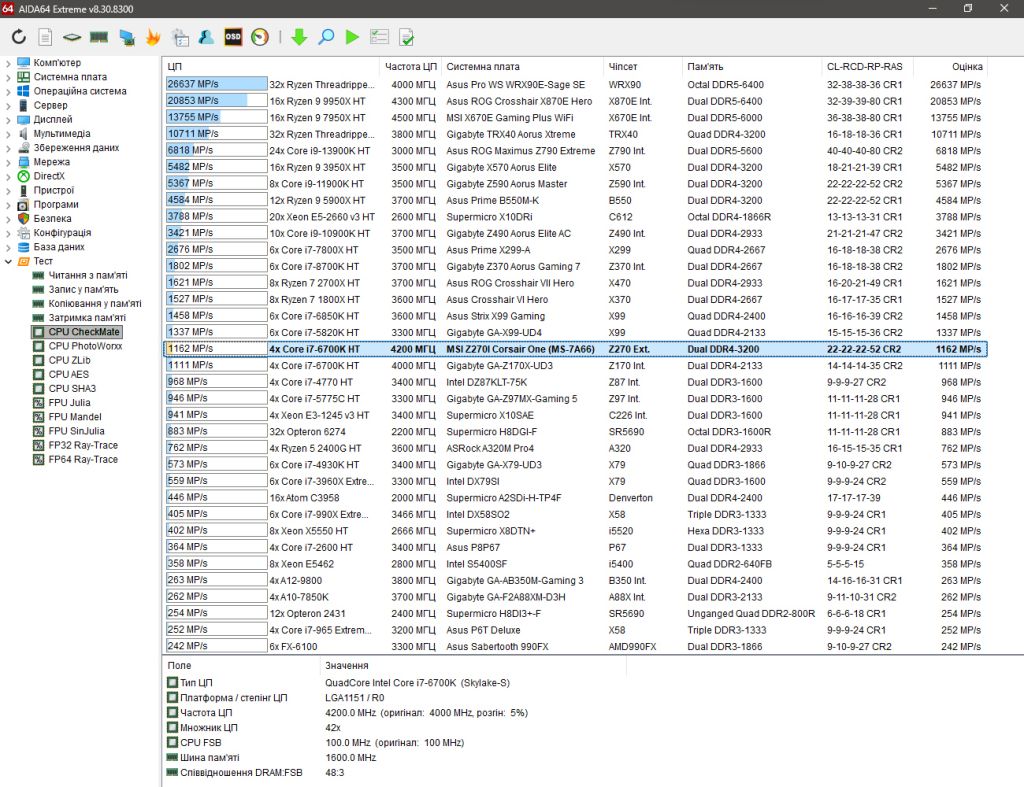The image size is (1024, 787).
Task: Expand the База даних tree node
Action: tap(8, 247)
